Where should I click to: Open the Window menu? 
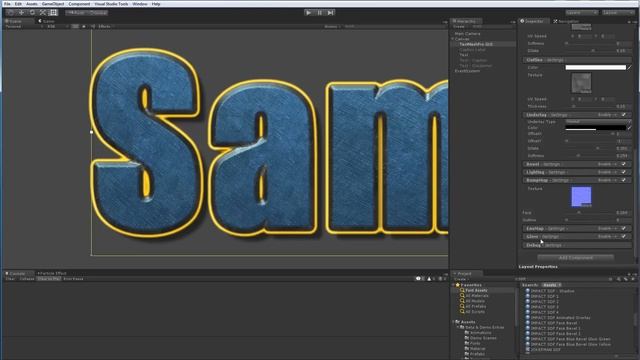tap(140, 4)
